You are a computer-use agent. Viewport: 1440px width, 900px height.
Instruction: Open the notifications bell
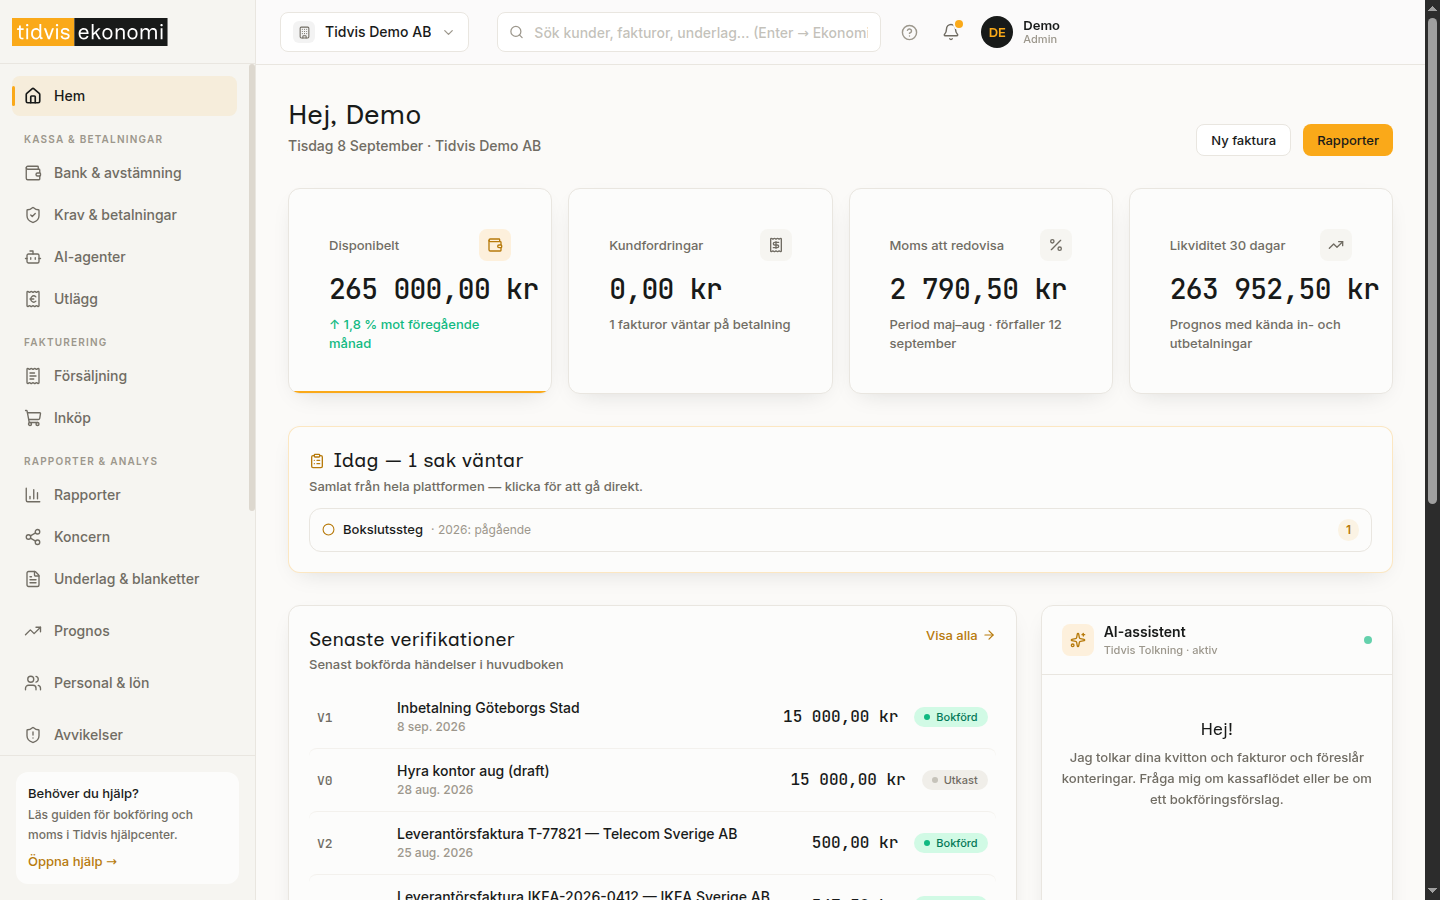(951, 32)
